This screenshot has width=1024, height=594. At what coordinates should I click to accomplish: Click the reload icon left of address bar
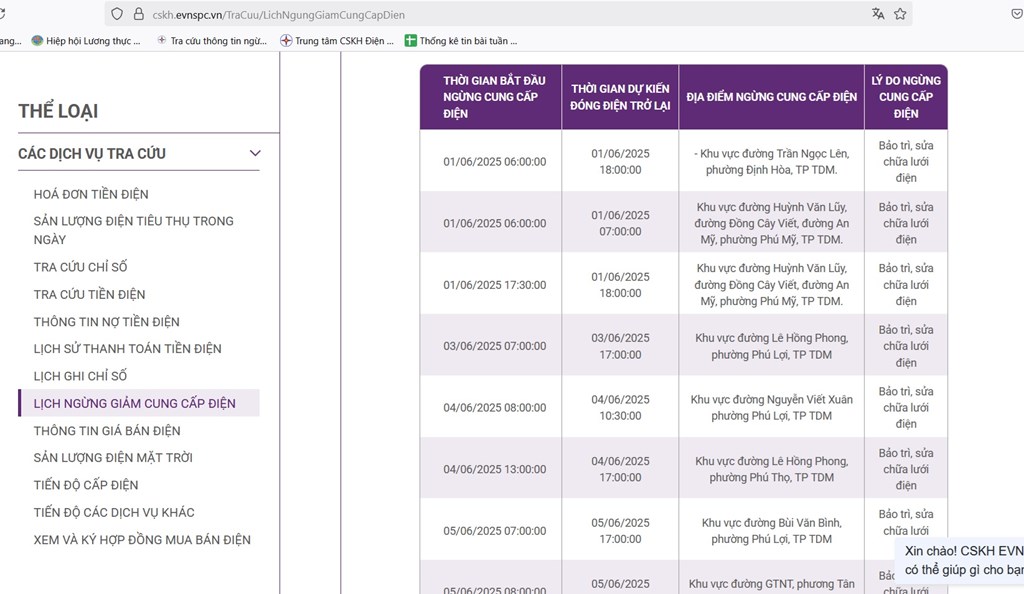[3, 14]
